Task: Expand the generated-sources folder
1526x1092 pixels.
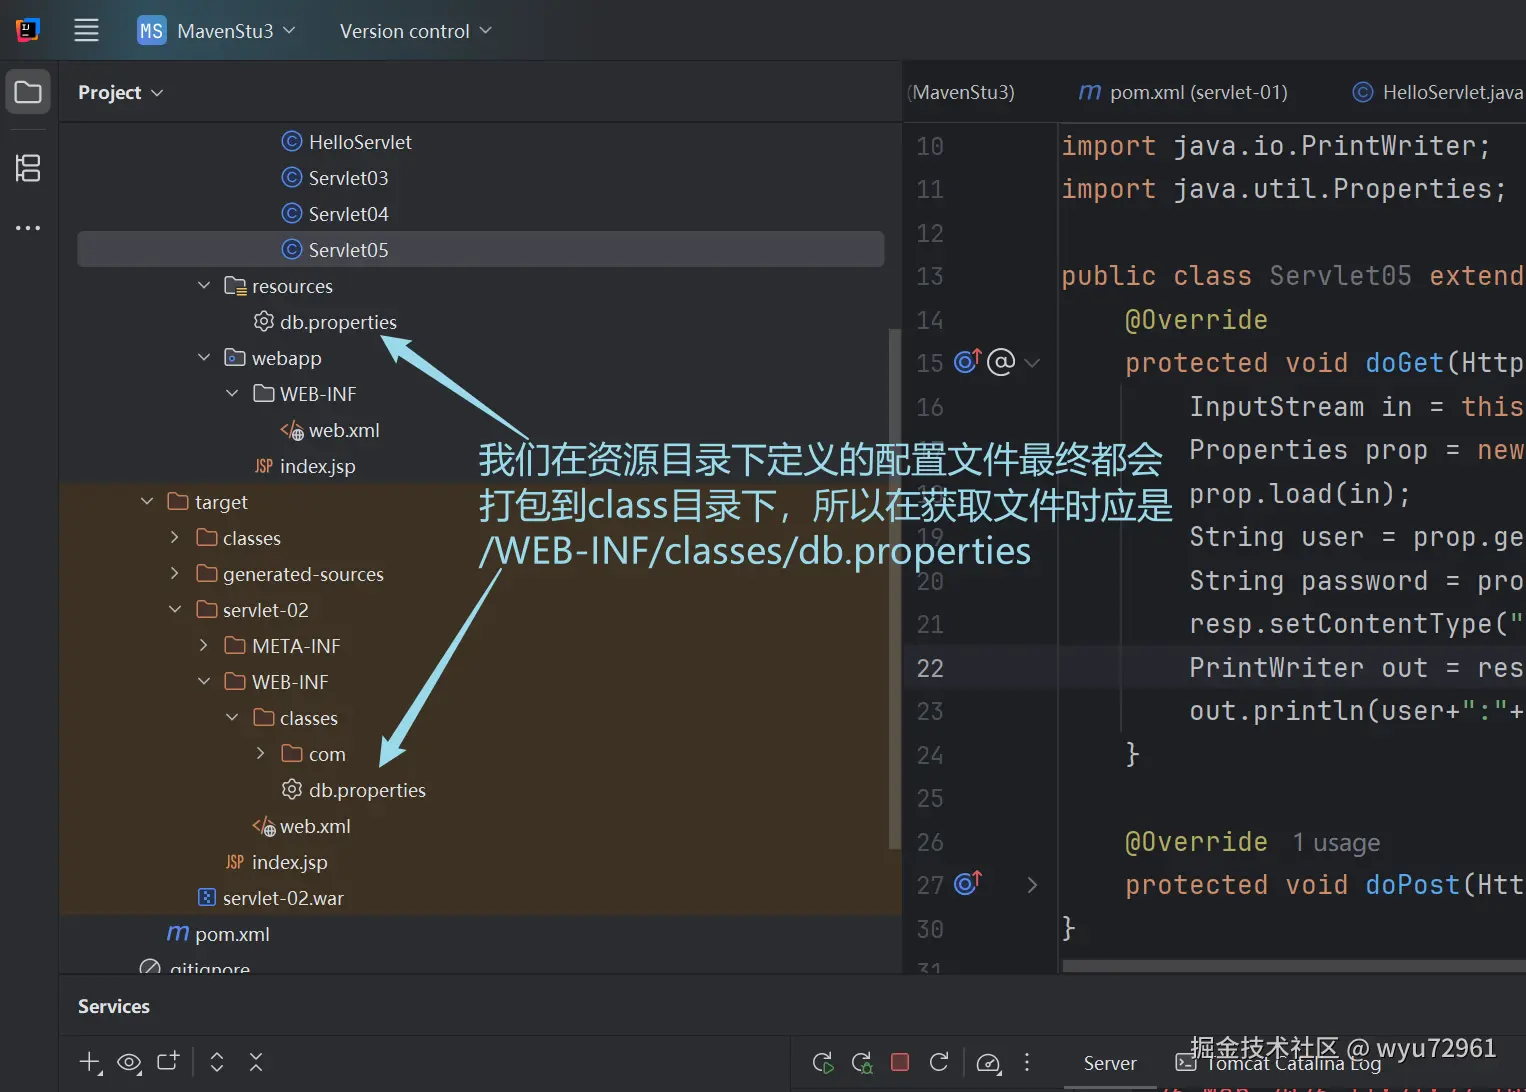Action: (175, 574)
